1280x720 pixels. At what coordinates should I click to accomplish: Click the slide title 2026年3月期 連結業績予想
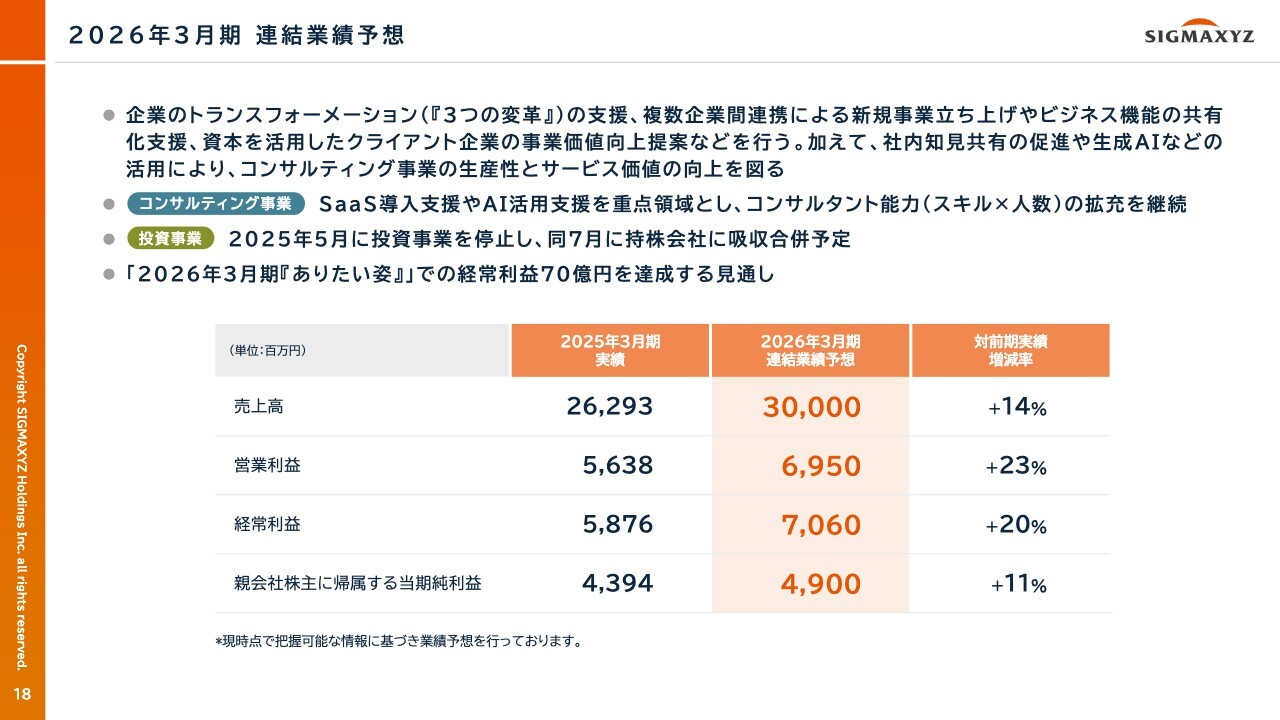(x=236, y=35)
